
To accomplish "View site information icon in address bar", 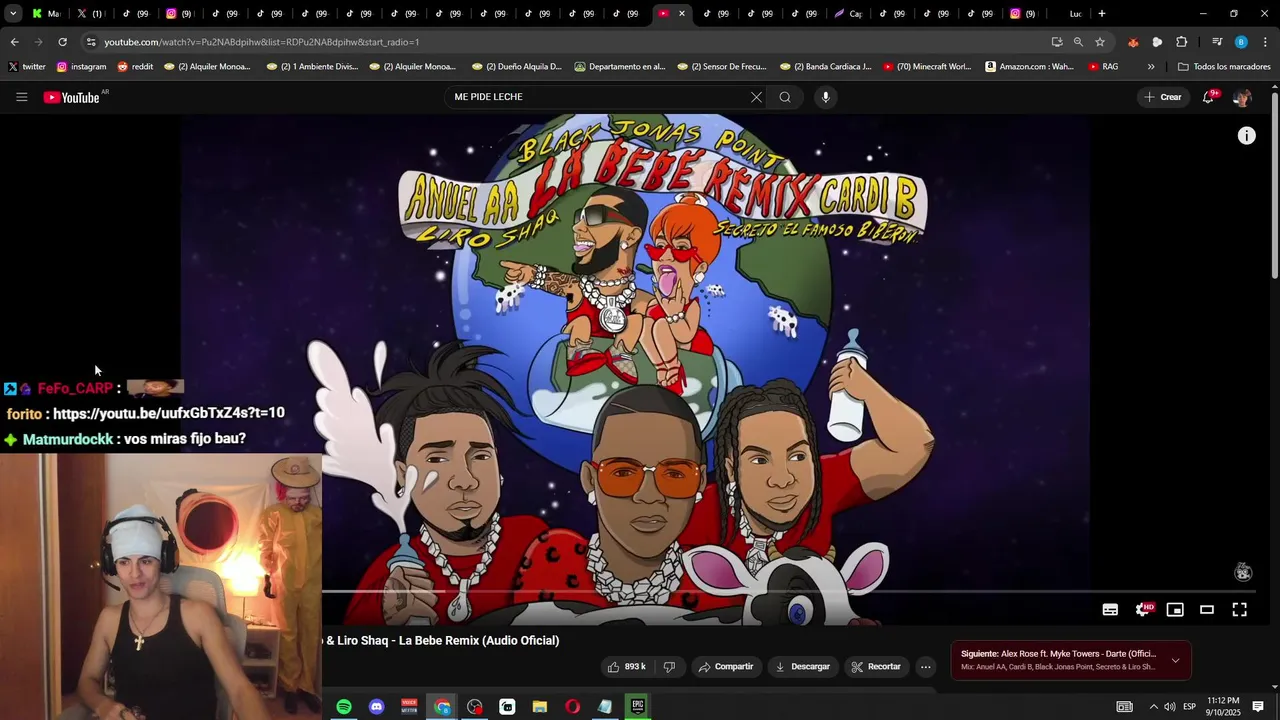I will 91,42.
